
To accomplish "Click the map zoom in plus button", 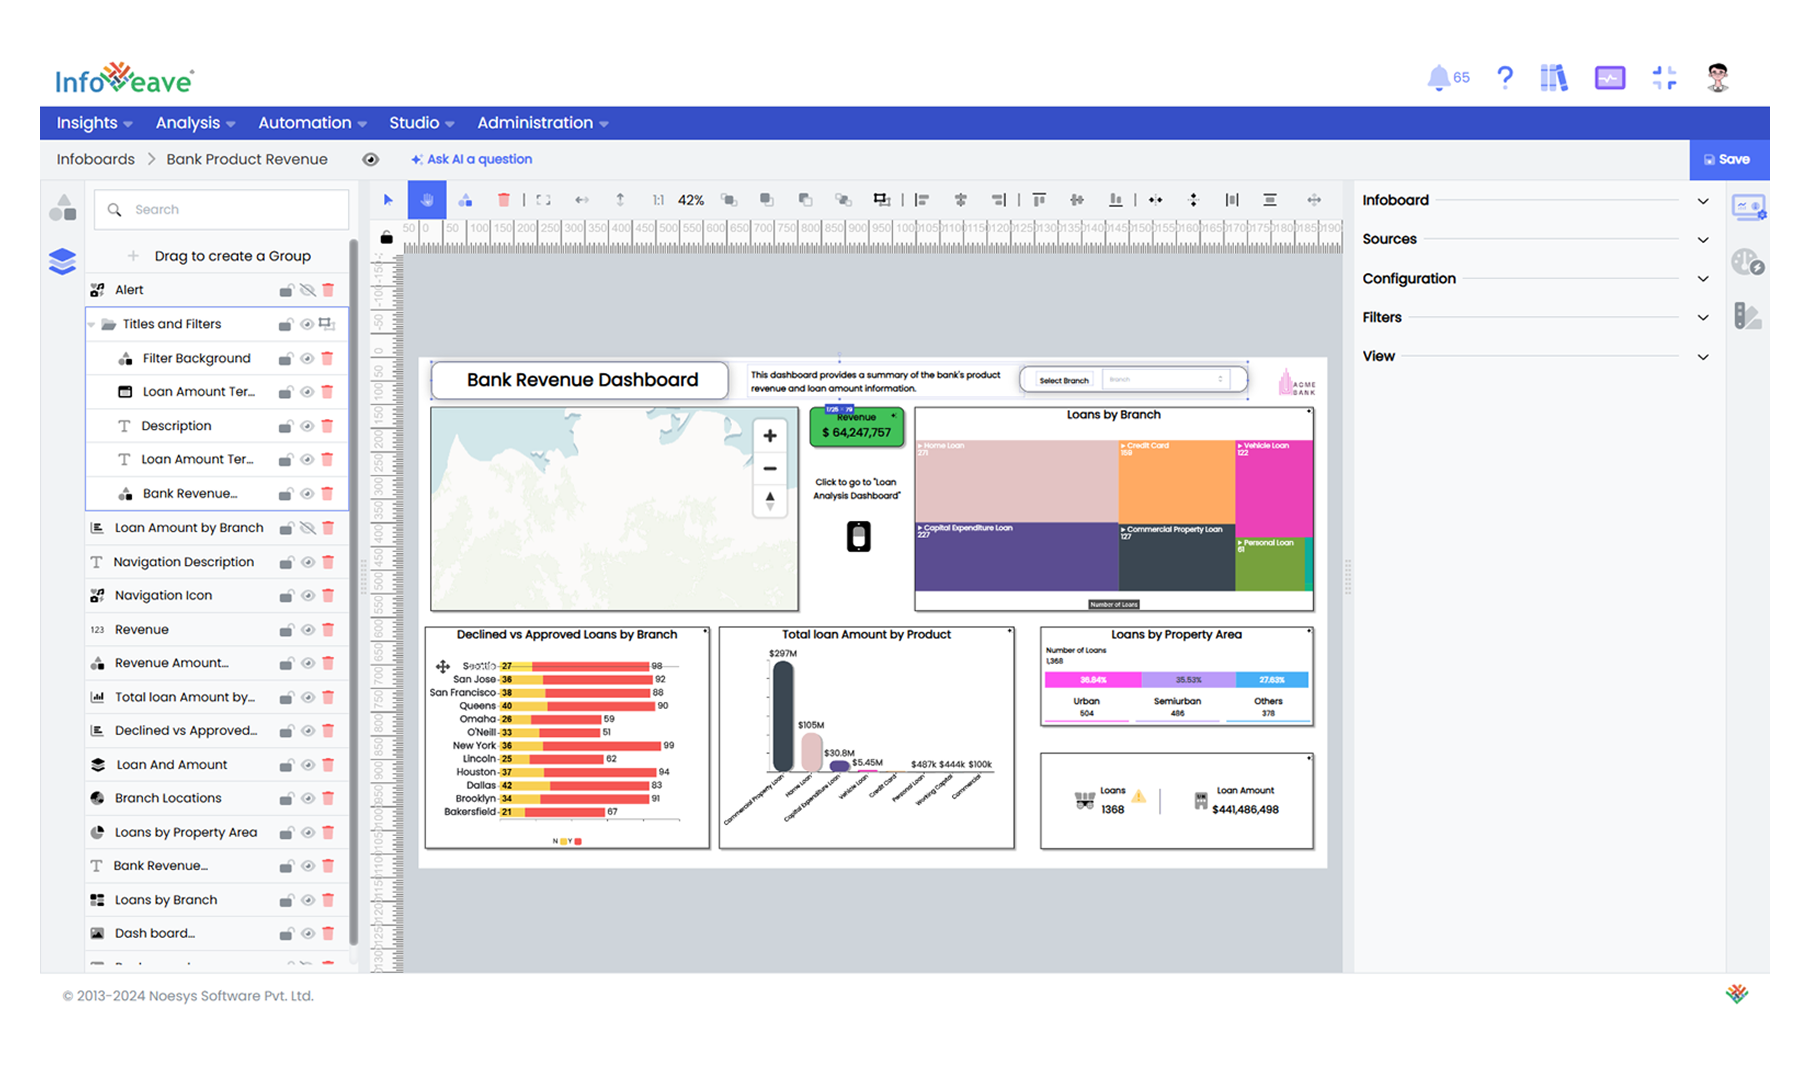I will click(x=770, y=436).
